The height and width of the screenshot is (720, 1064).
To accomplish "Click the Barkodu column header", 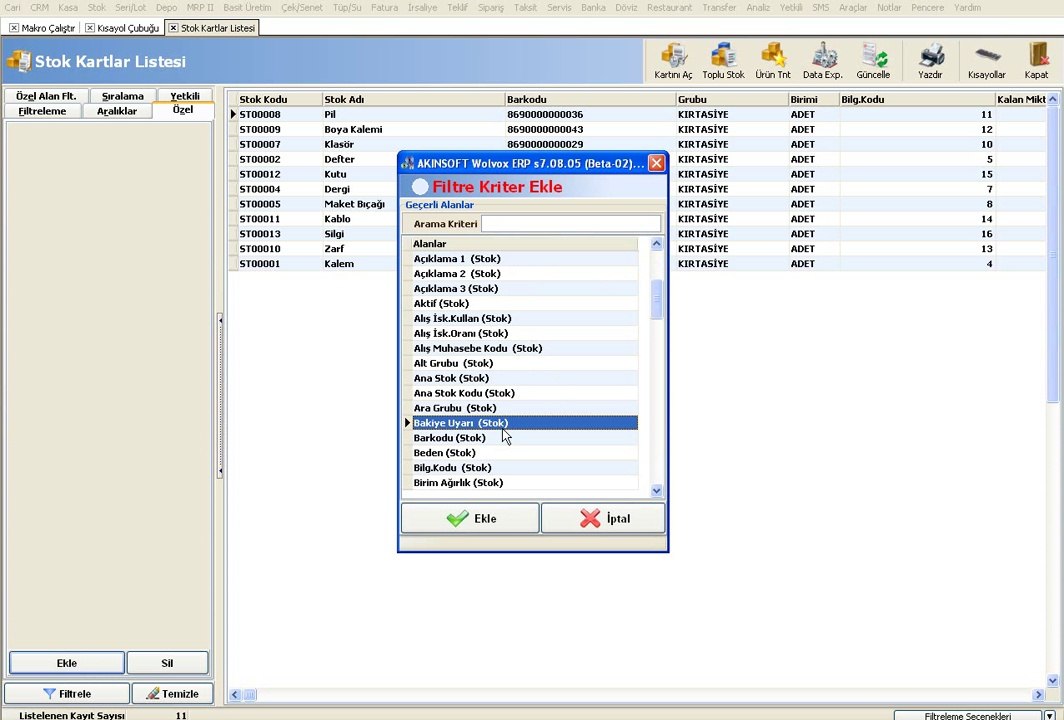I will 590,99.
